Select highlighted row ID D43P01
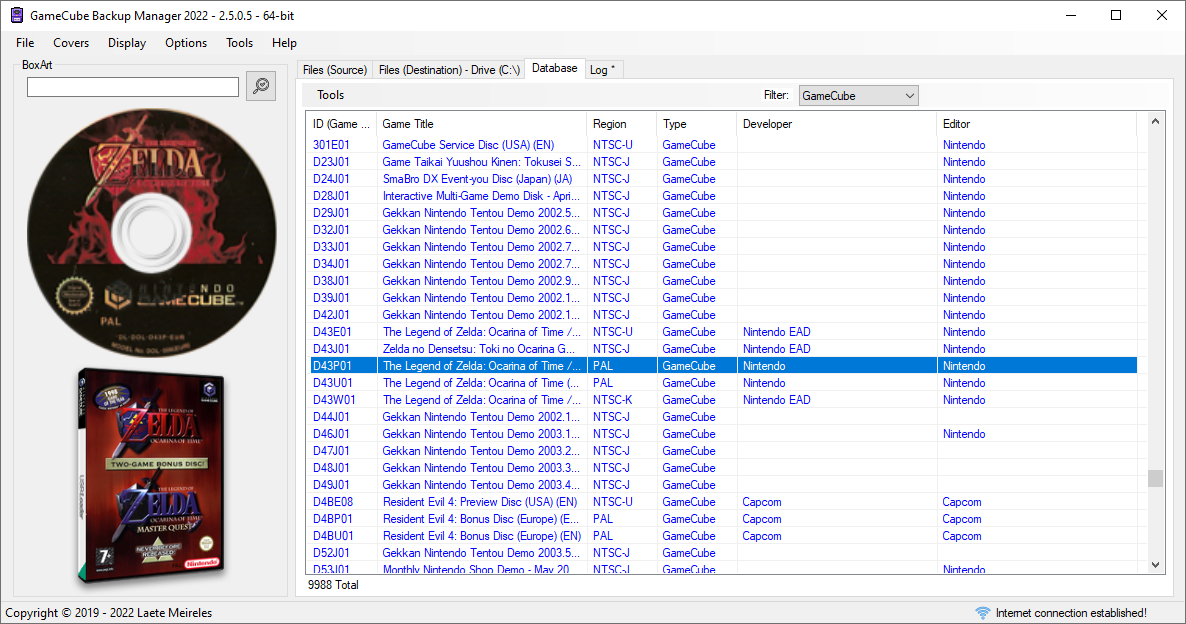This screenshot has width=1186, height=624. pos(332,366)
